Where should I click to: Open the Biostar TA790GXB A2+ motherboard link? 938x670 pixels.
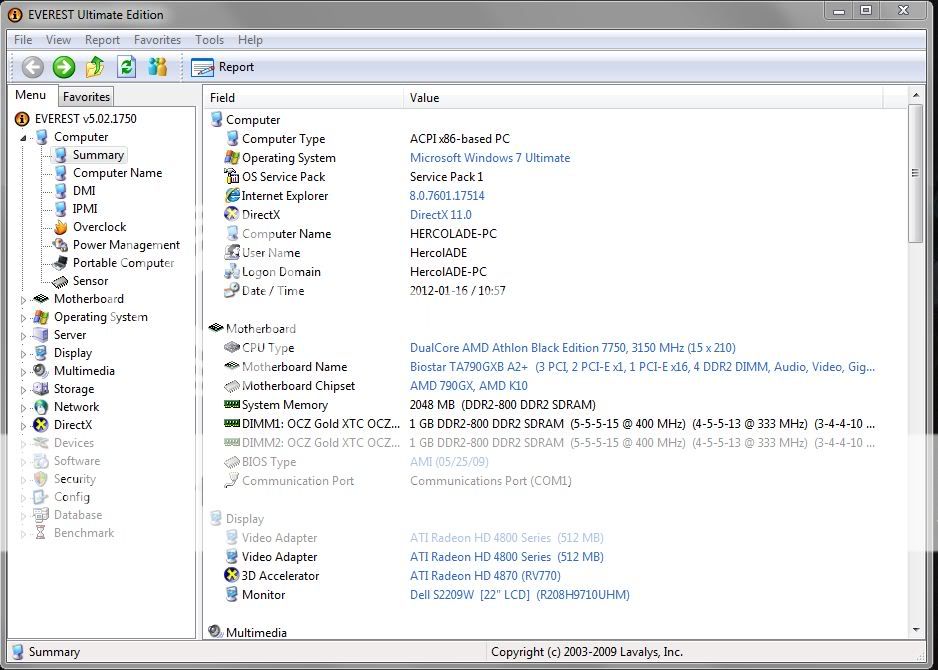tap(642, 367)
